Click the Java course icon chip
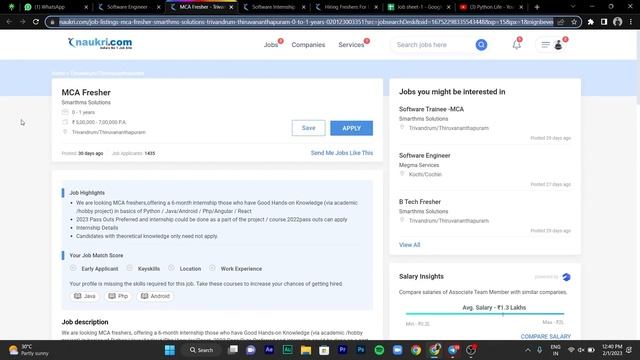This screenshot has width=640, height=360. pyautogui.click(x=84, y=296)
